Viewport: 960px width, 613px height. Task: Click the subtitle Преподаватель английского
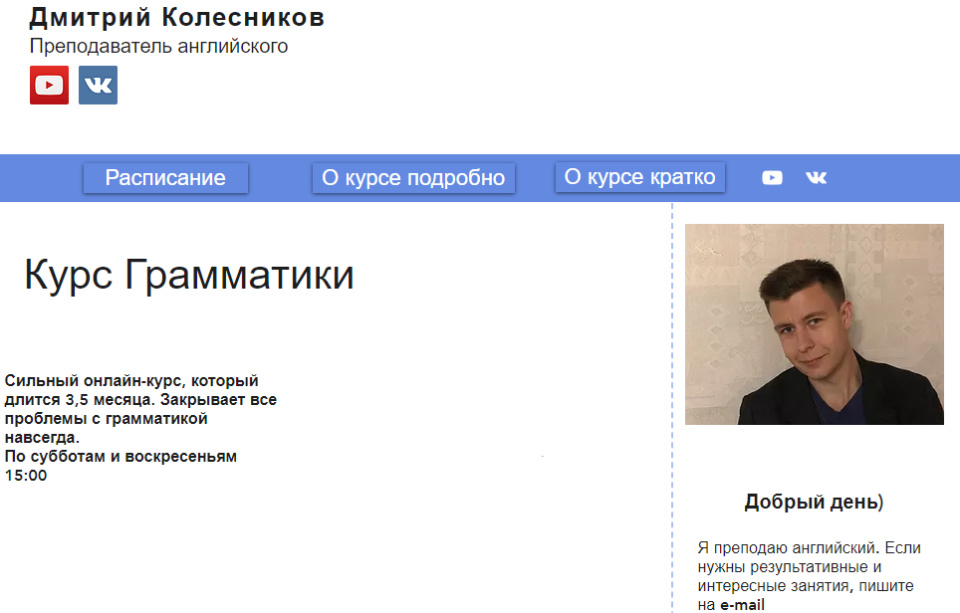coord(159,47)
